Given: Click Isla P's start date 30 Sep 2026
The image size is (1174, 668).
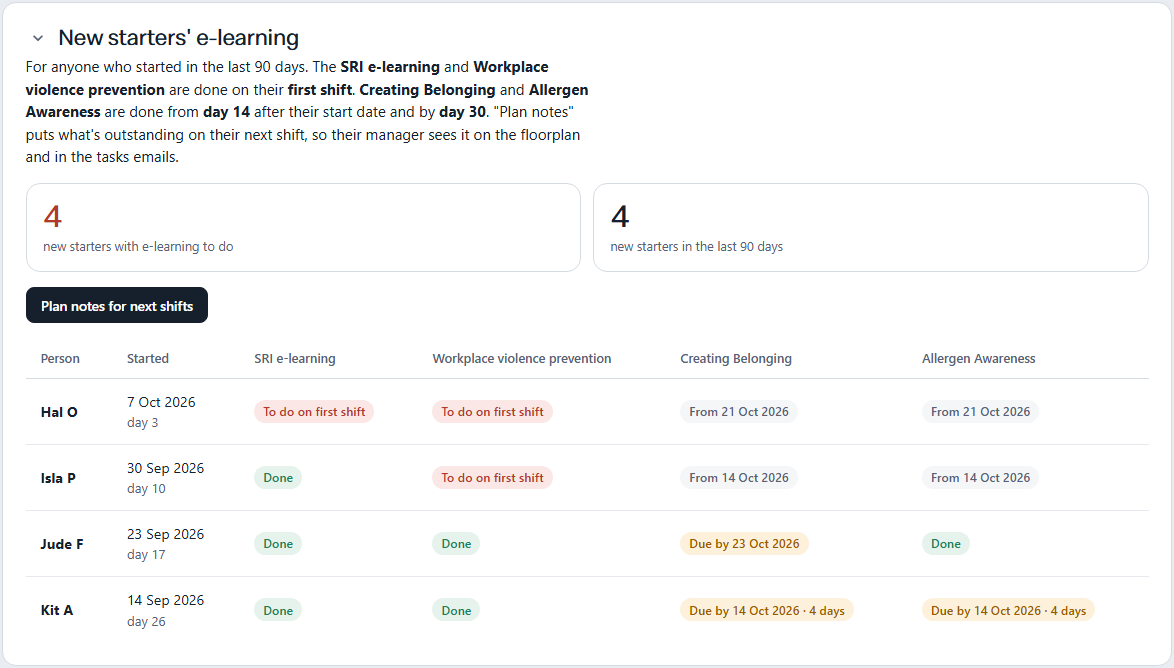Looking at the screenshot, I should 165,468.
